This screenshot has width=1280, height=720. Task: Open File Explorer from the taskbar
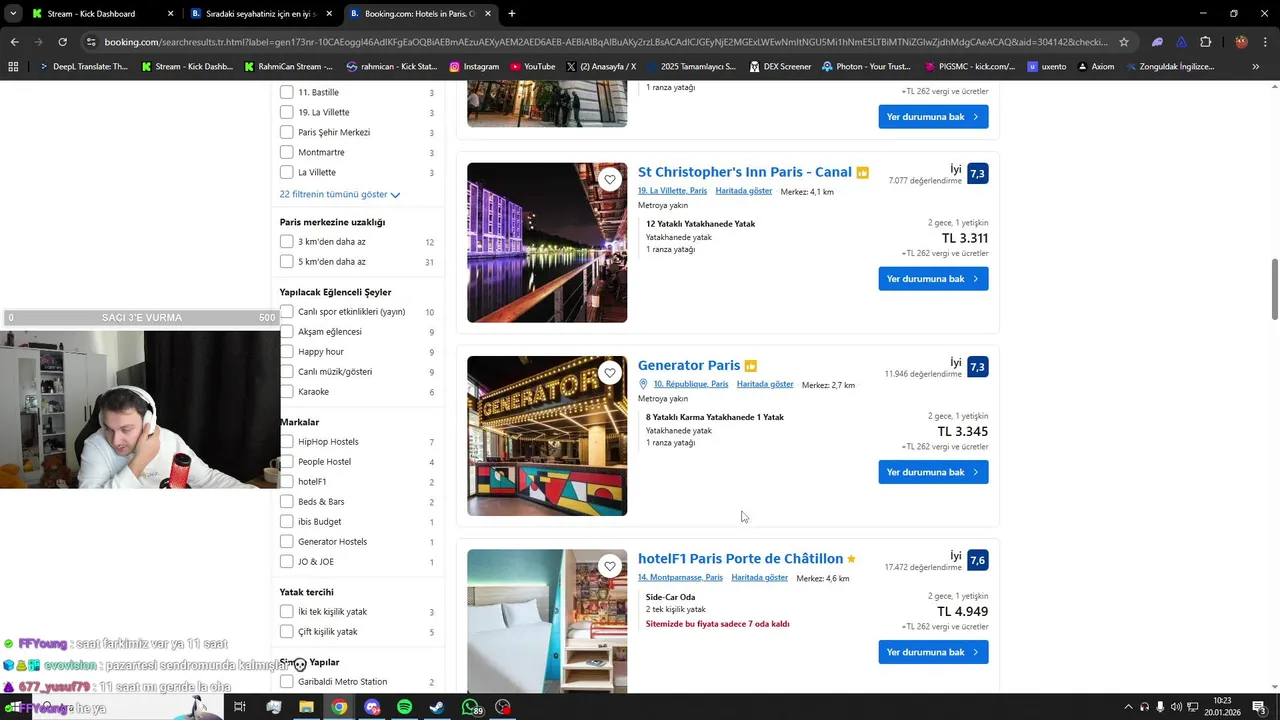[x=306, y=707]
